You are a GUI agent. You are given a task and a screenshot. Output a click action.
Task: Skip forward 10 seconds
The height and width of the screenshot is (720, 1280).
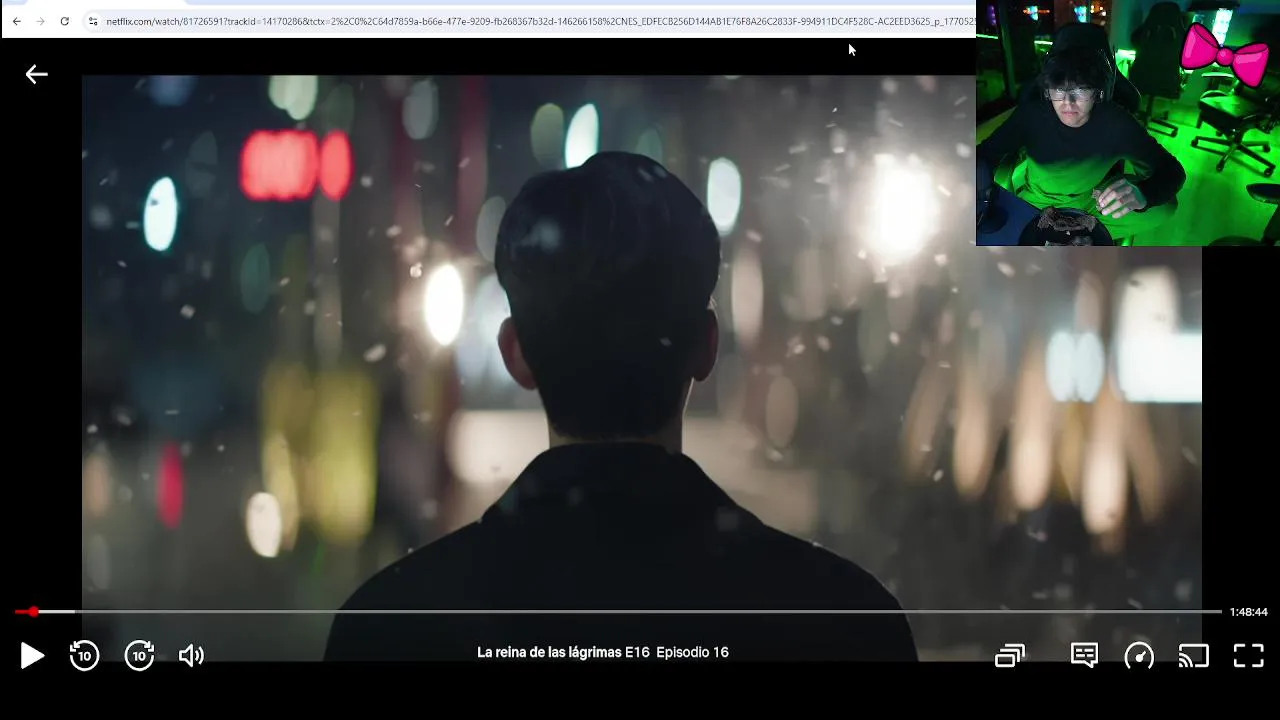[139, 656]
